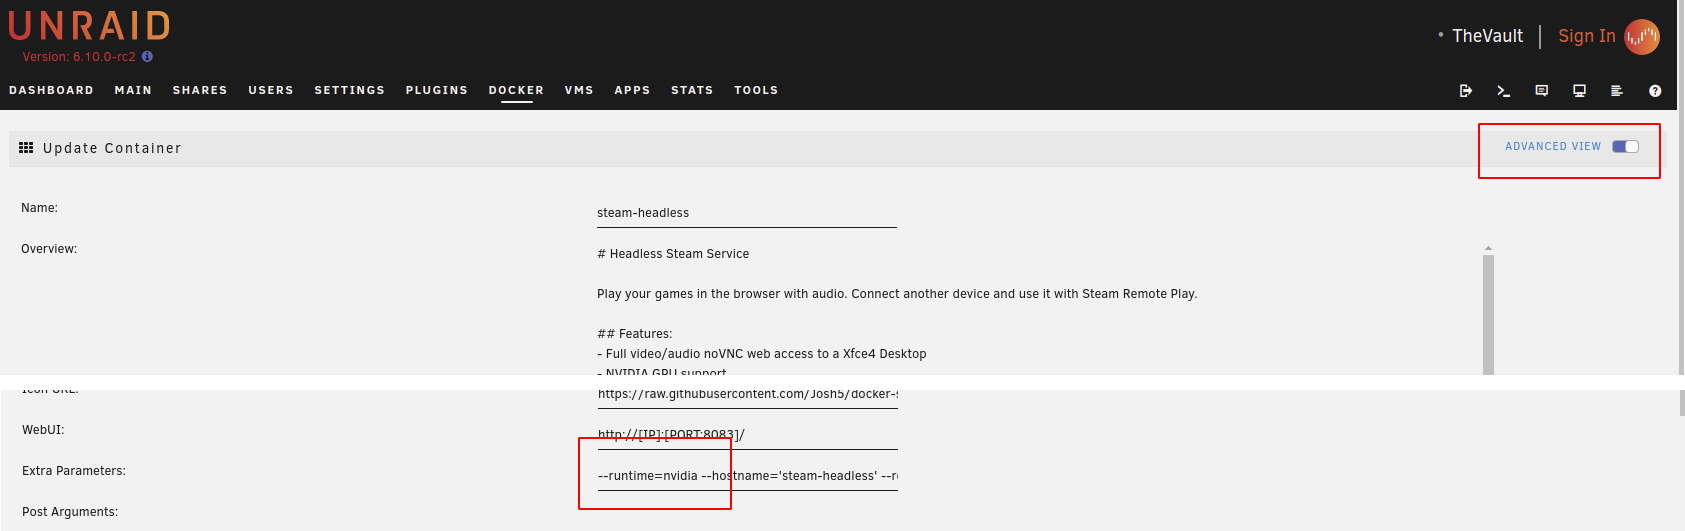The width and height of the screenshot is (1685, 531).
Task: Click the Sign In link
Action: [x=1586, y=36]
